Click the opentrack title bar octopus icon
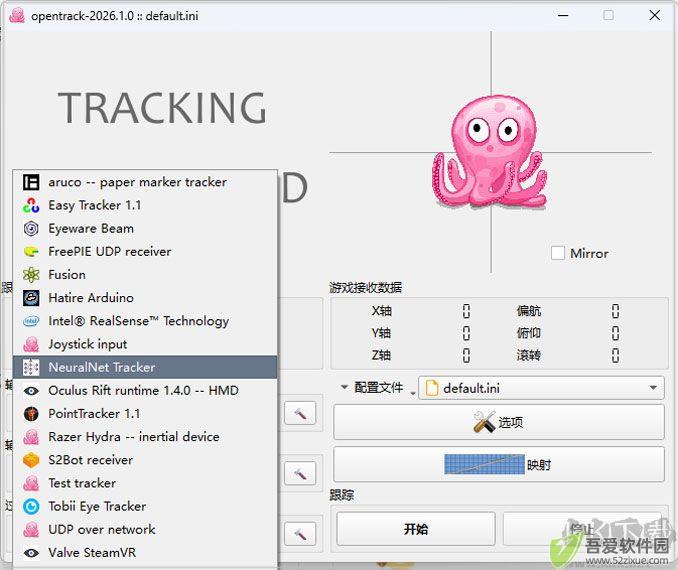Viewport: 678px width, 570px height. (17, 16)
